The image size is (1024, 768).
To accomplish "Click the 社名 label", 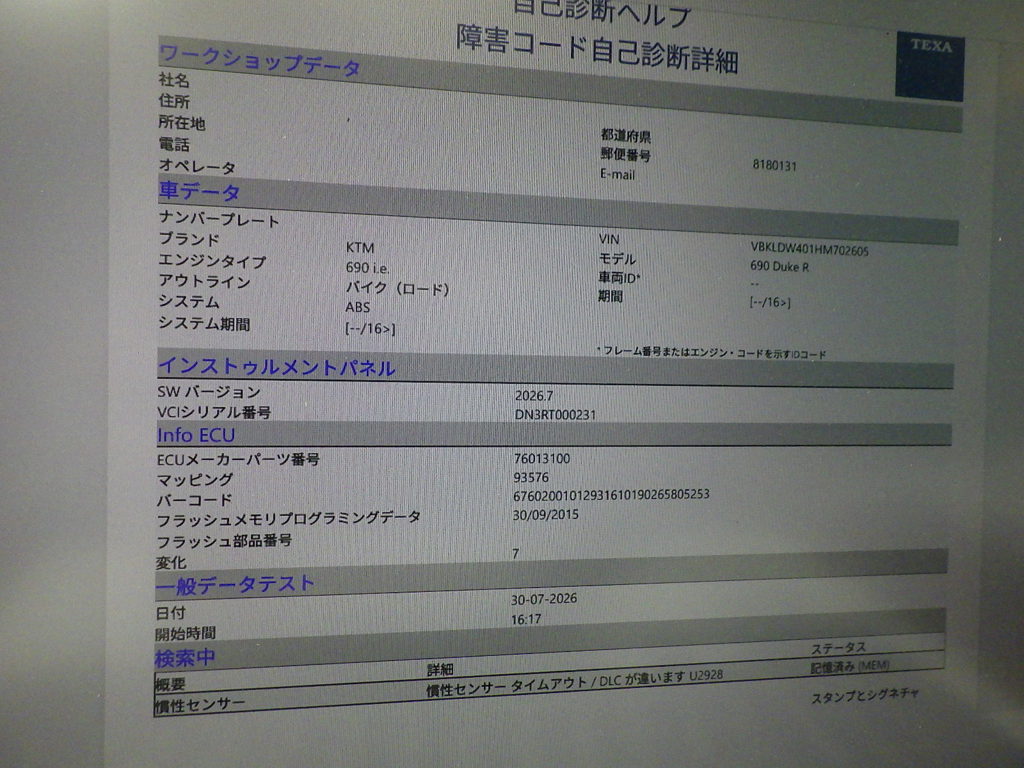I will click(174, 80).
